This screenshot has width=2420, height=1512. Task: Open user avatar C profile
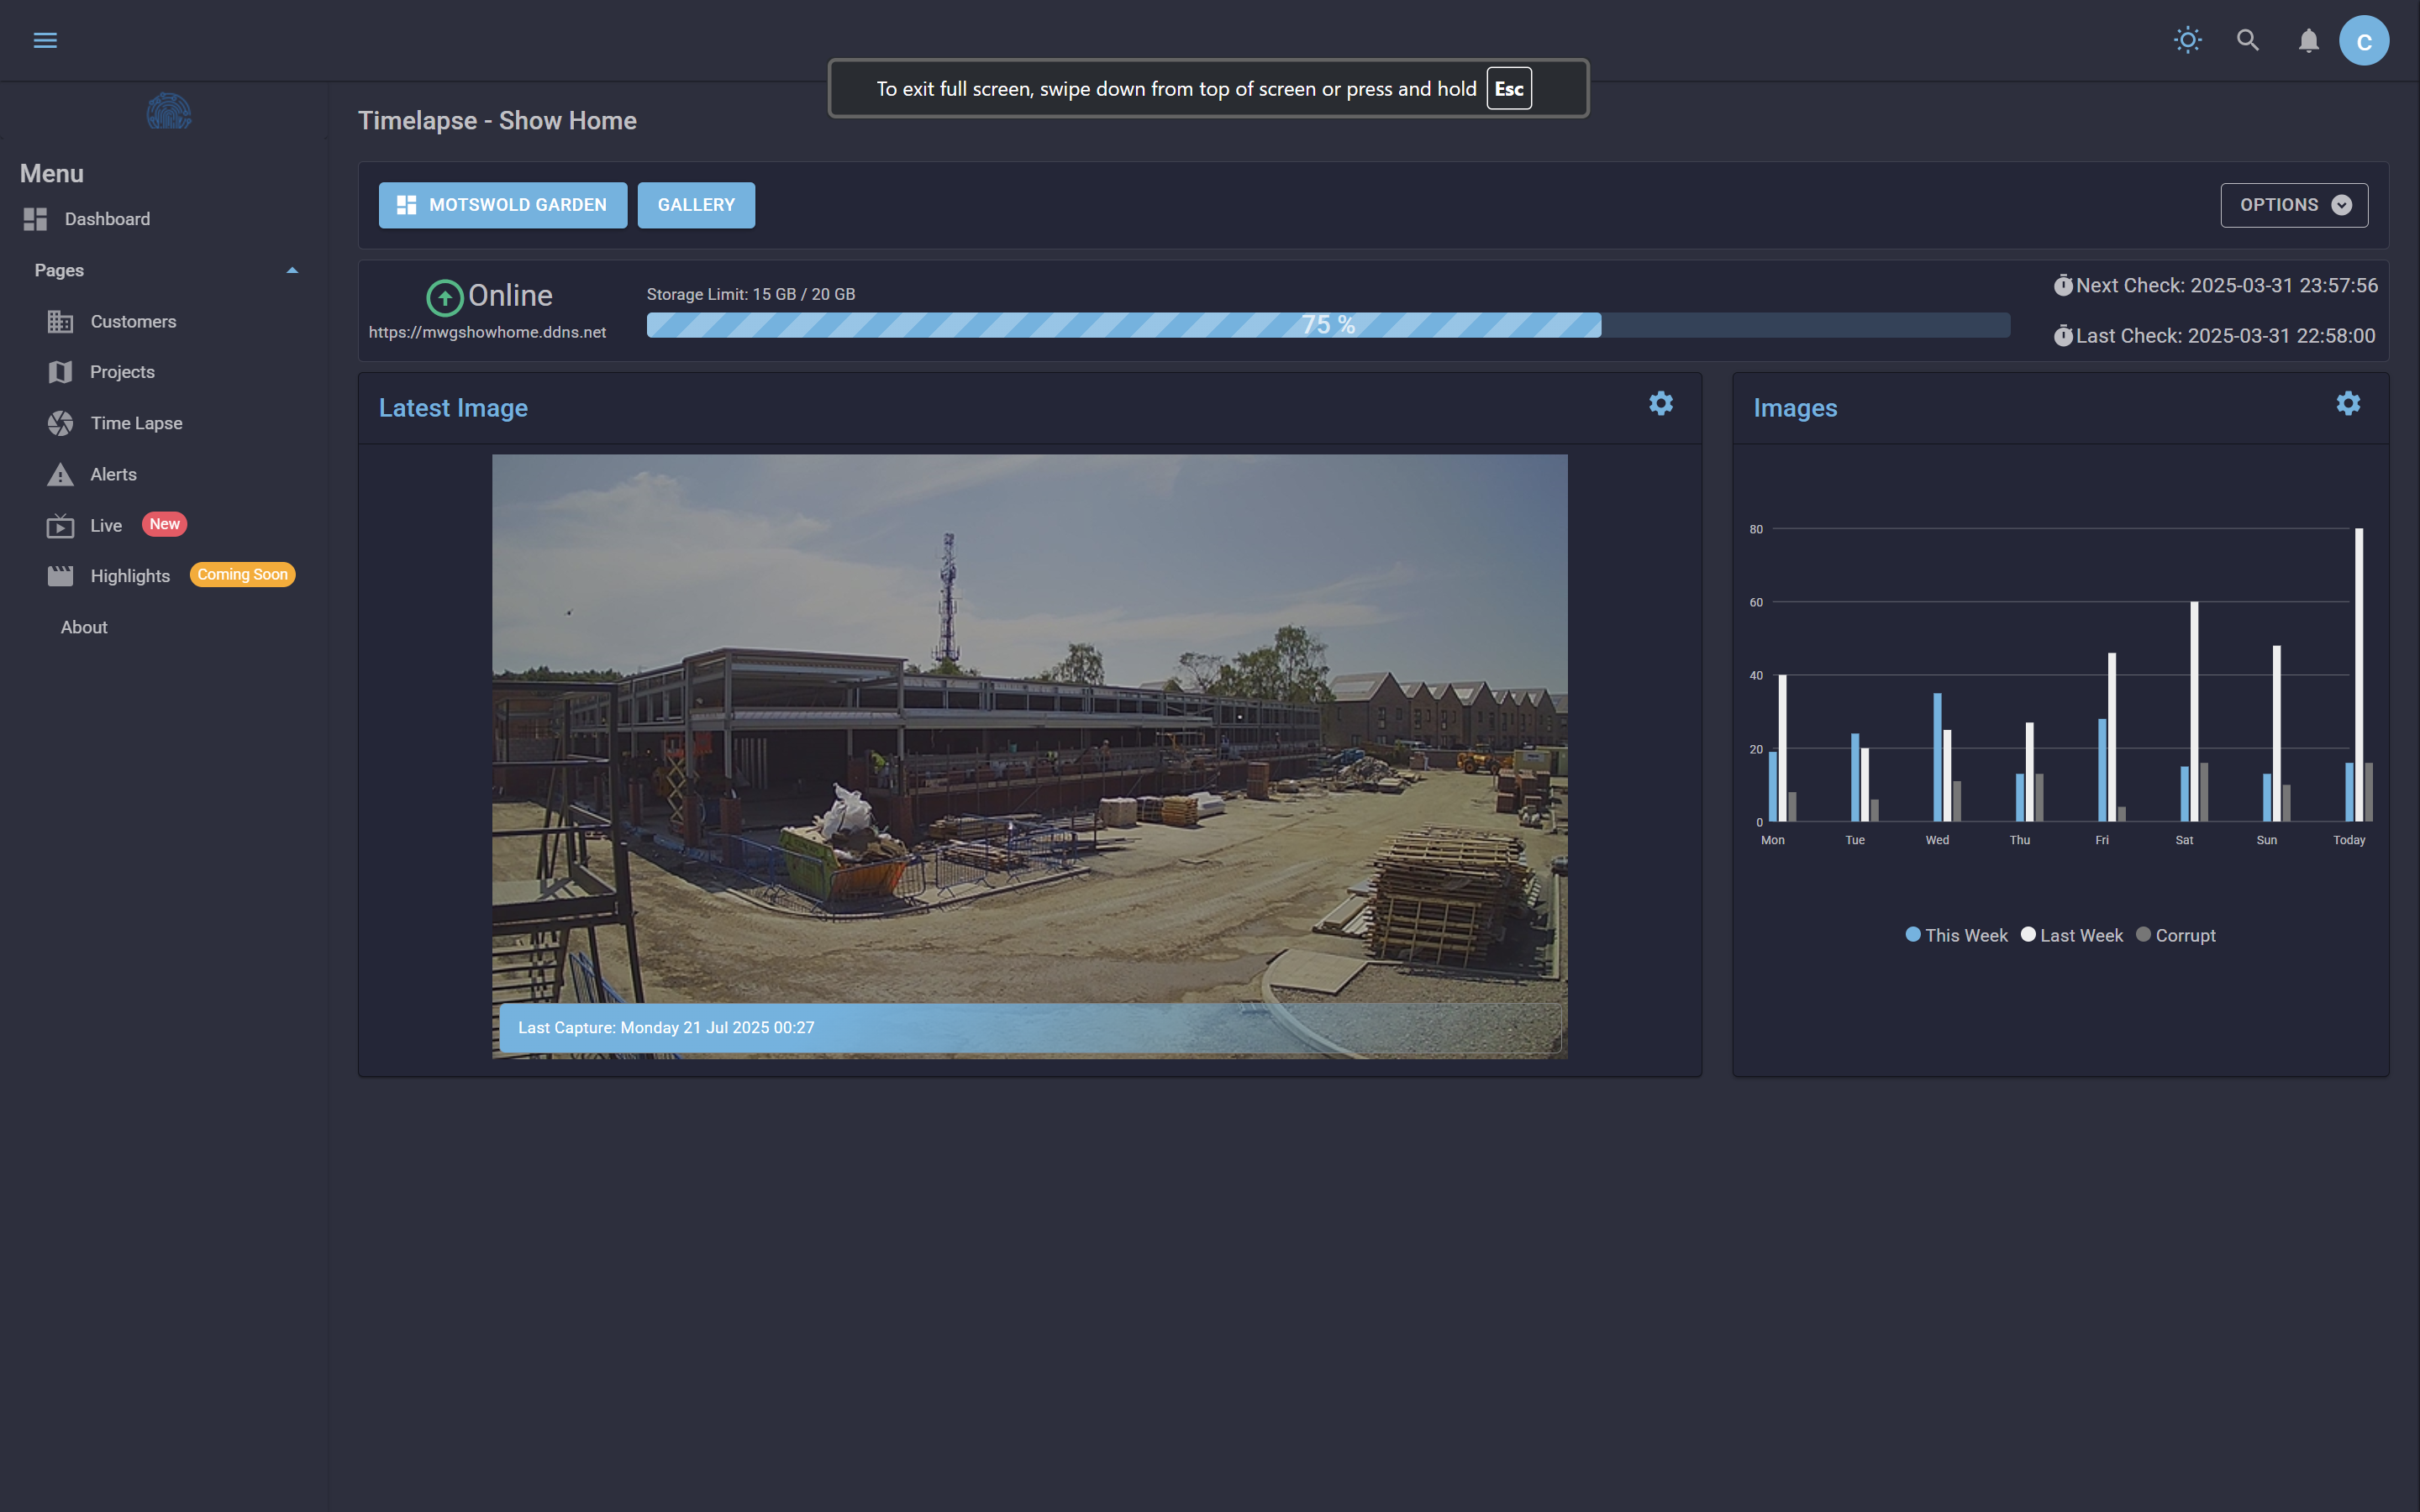click(2364, 41)
